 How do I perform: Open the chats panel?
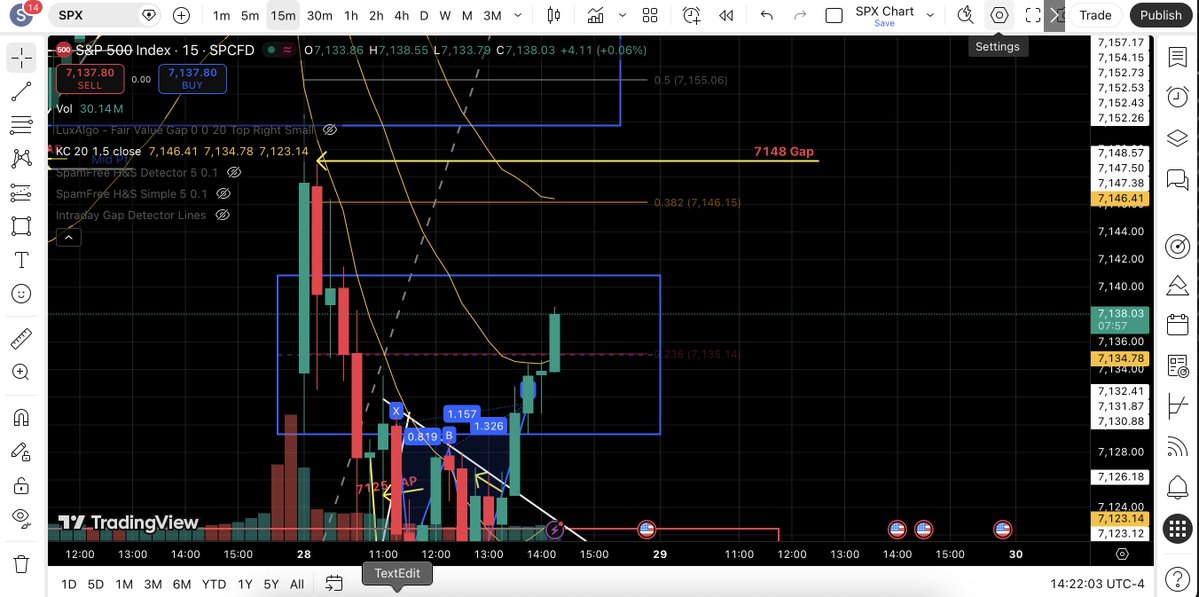(x=1177, y=178)
